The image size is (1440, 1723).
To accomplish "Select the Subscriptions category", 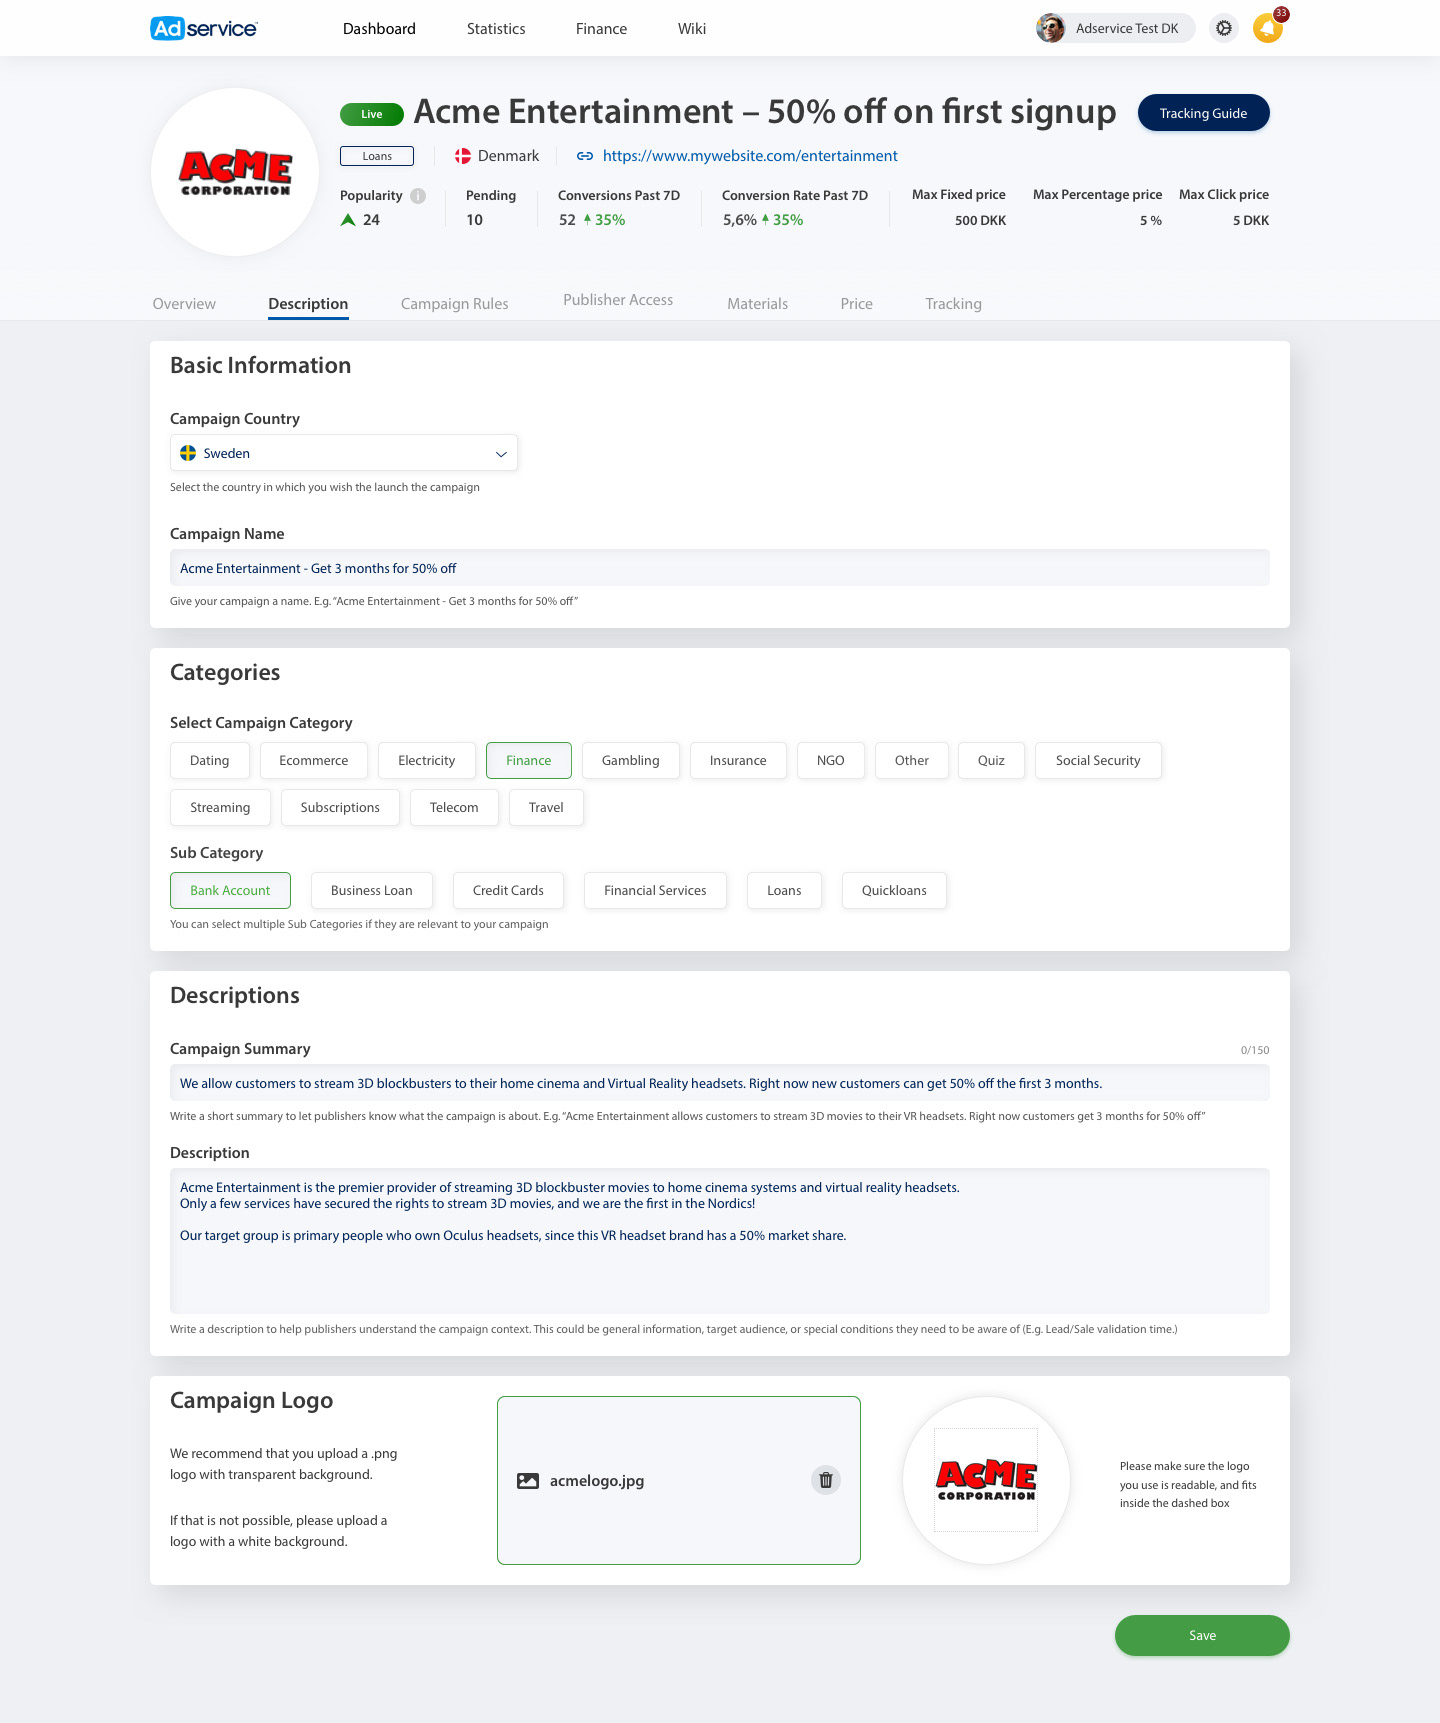I will 340,808.
